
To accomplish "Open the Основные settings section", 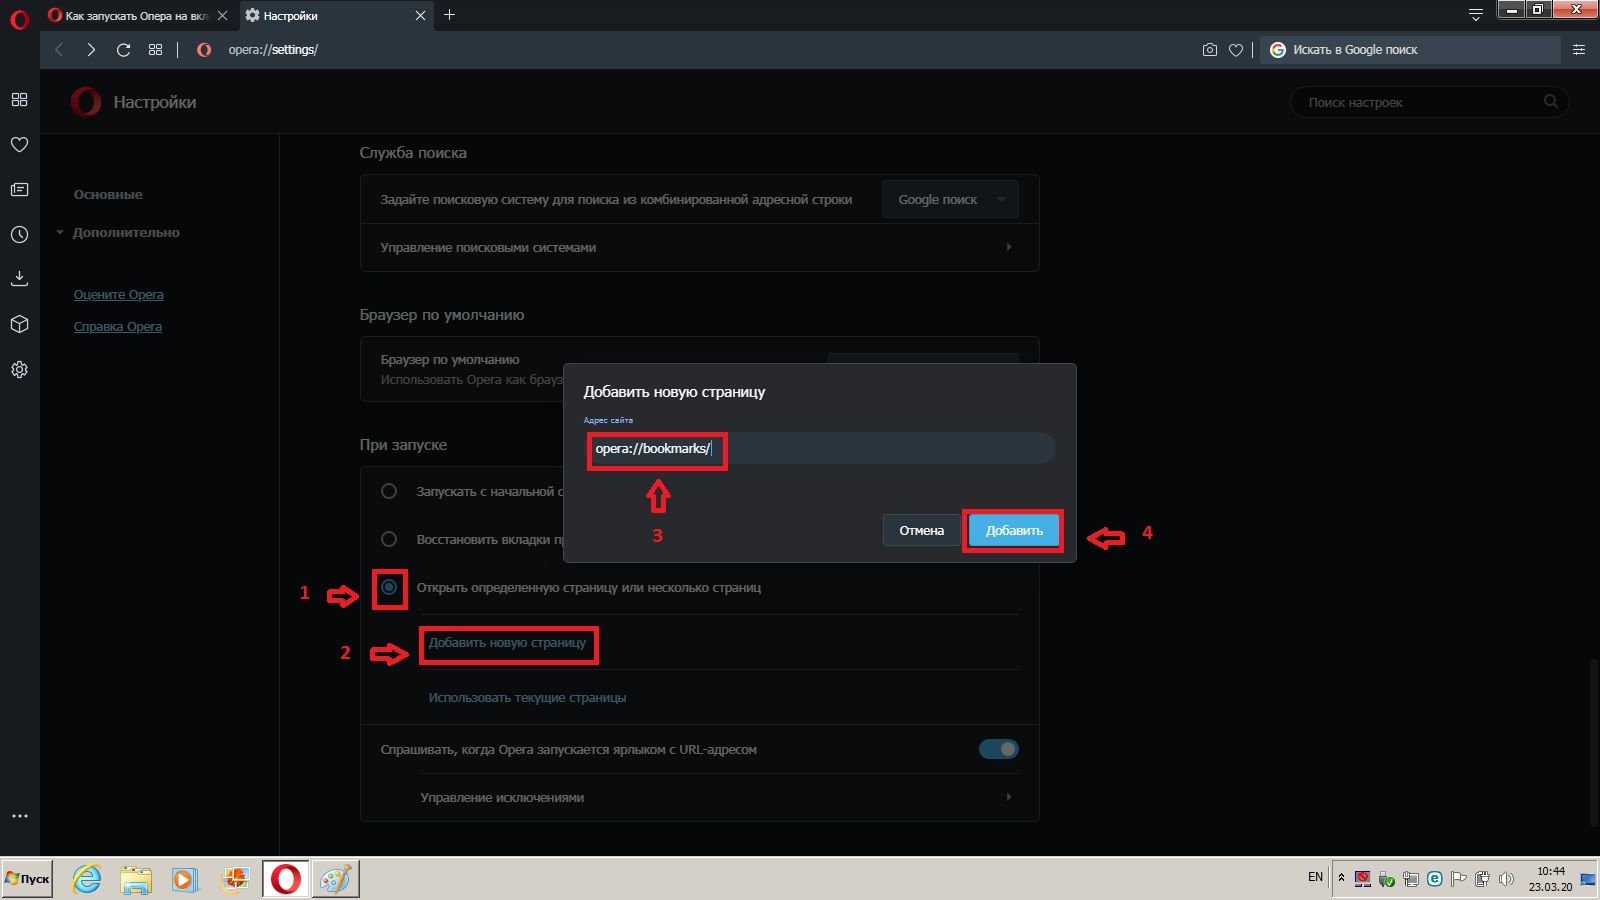I will click(x=108, y=194).
